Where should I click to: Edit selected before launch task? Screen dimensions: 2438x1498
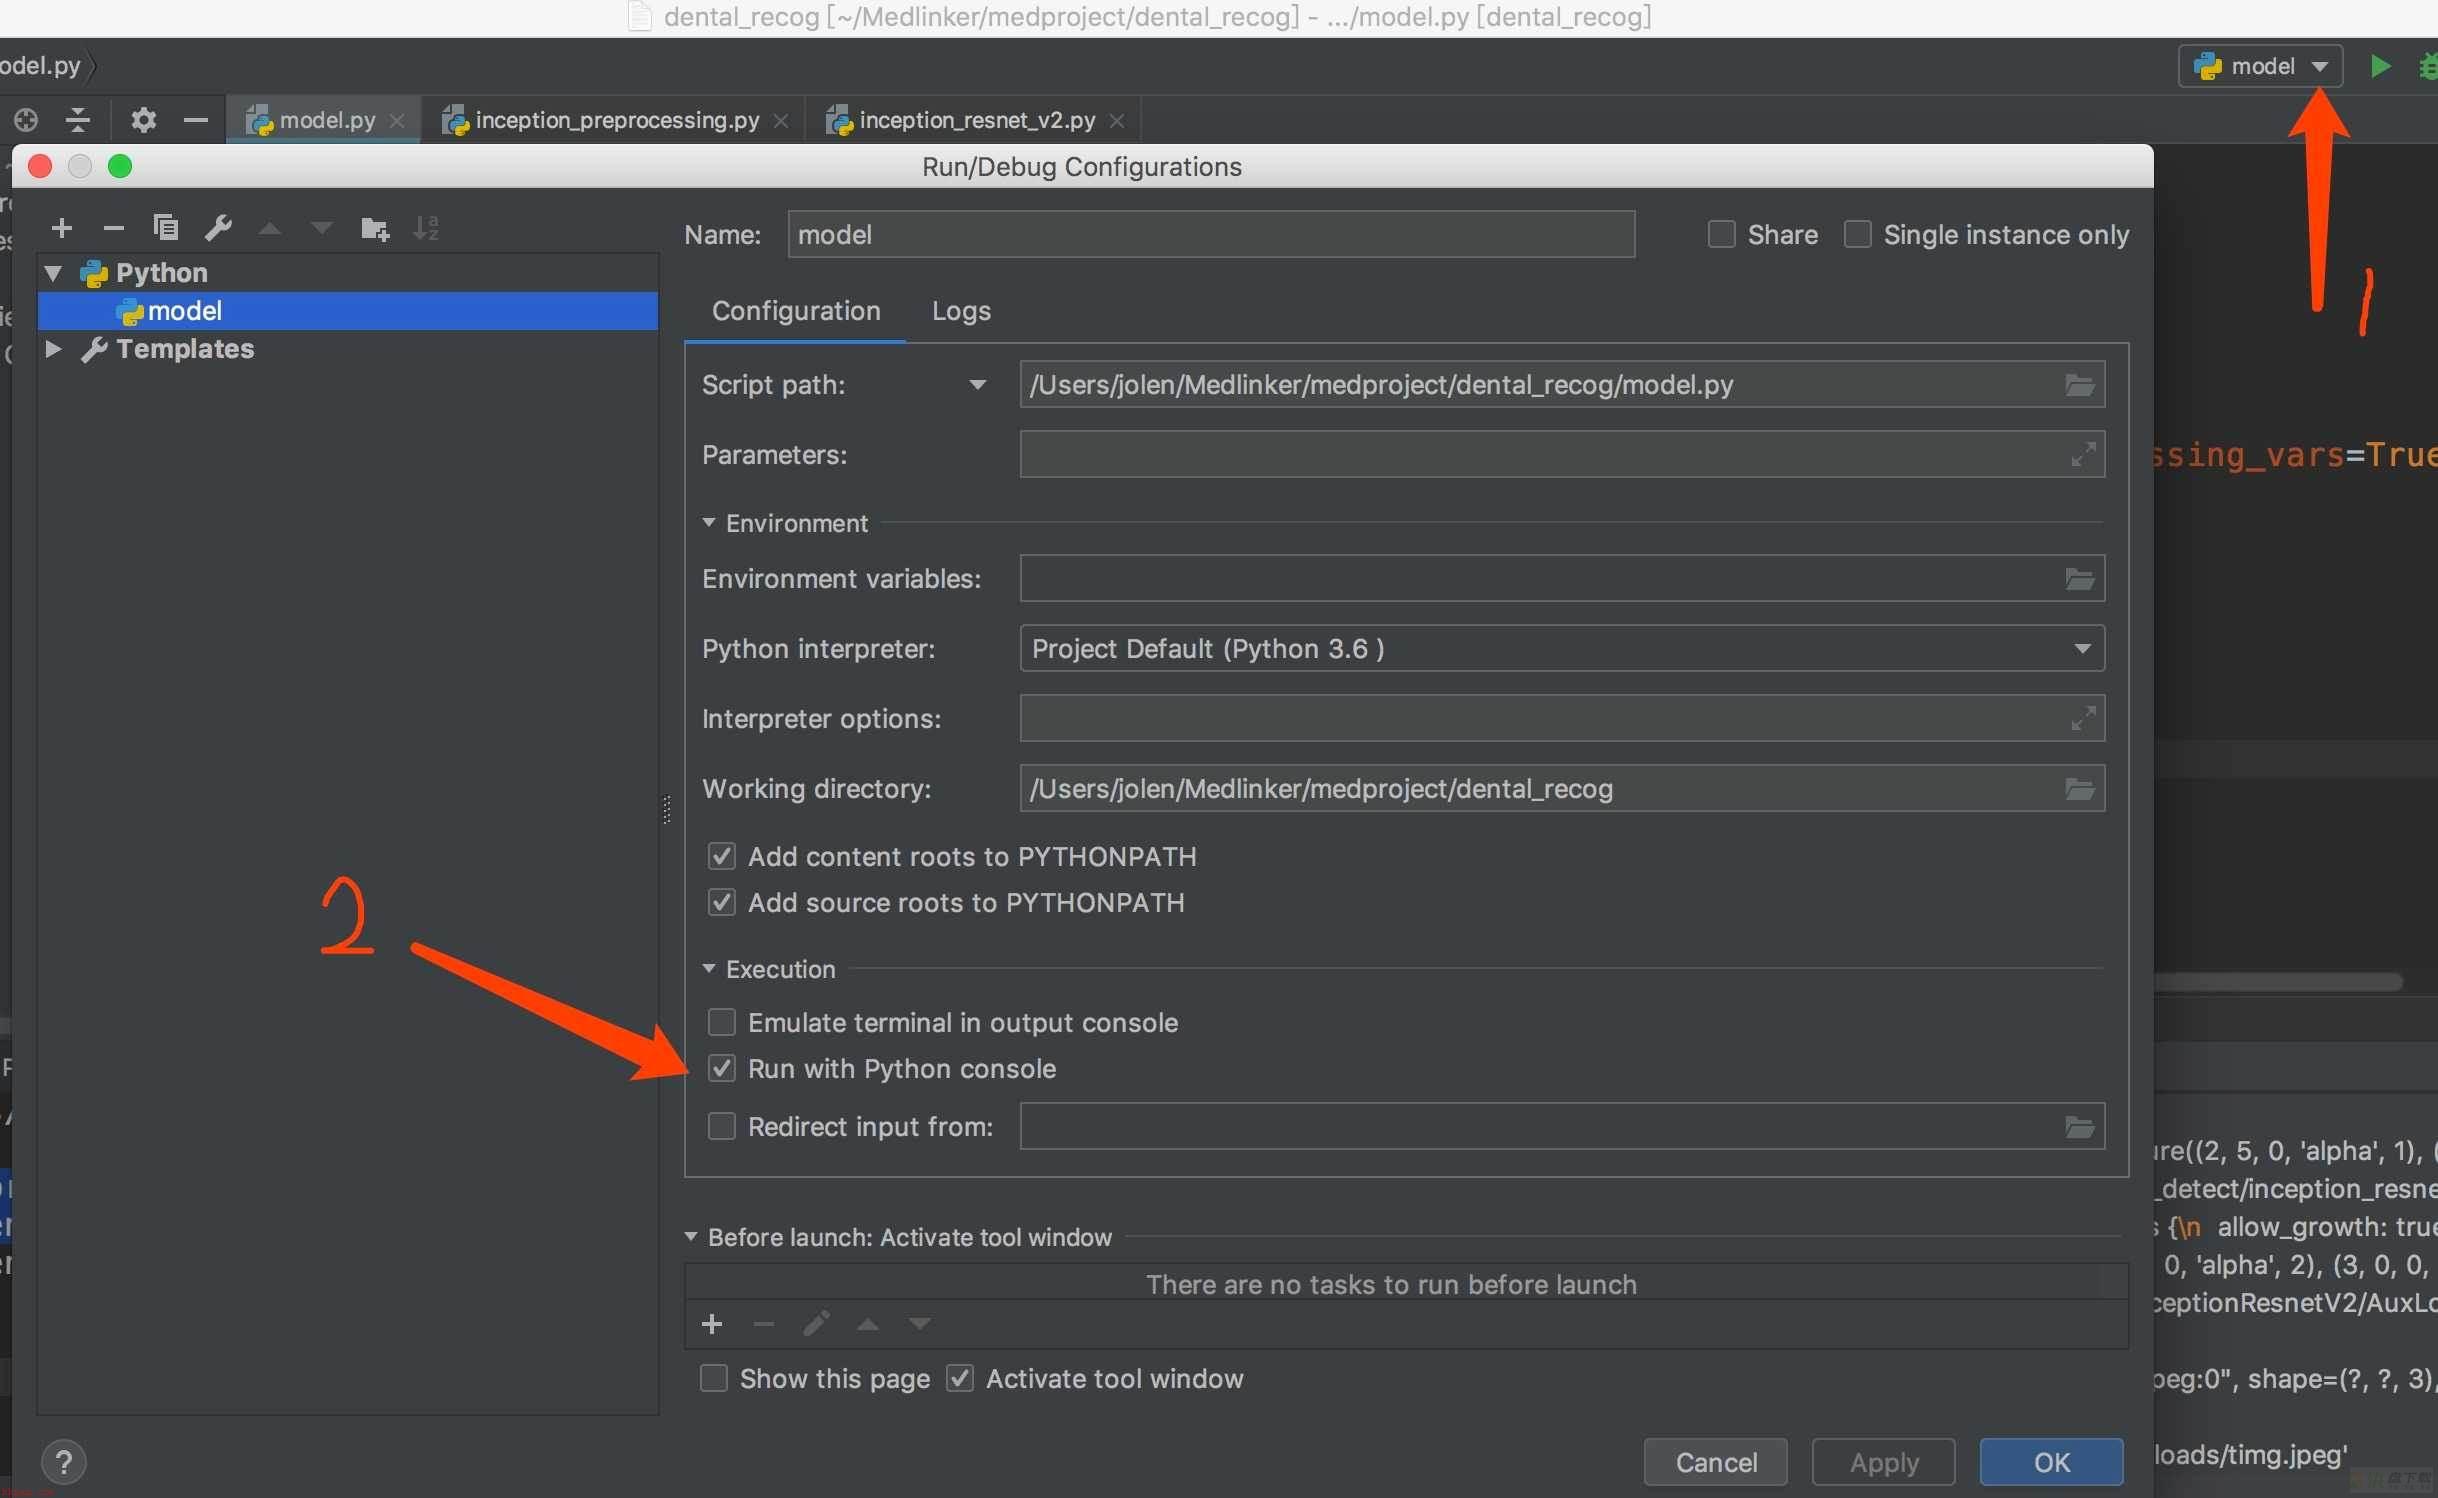[x=816, y=1324]
